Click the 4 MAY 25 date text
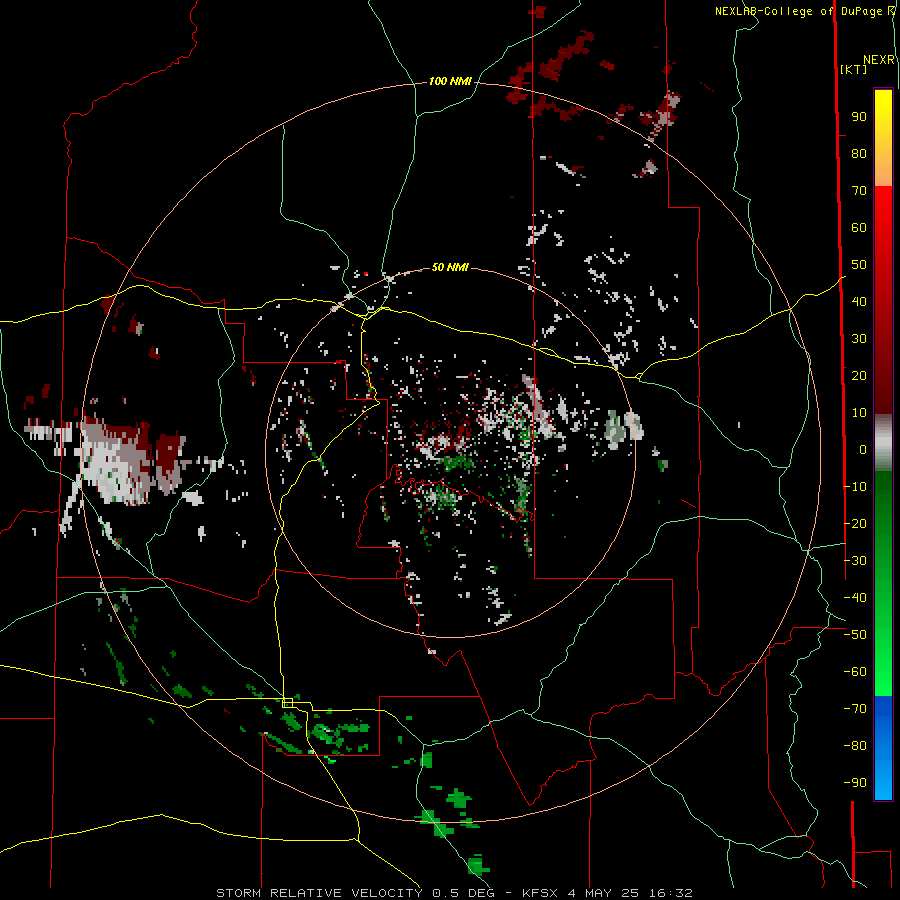The image size is (900, 900). tap(604, 893)
